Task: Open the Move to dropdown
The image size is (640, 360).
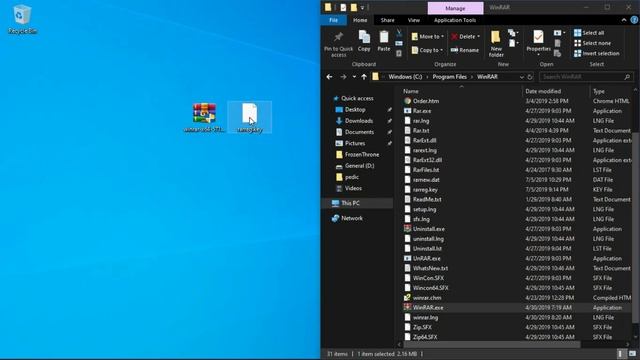Action: [427, 37]
